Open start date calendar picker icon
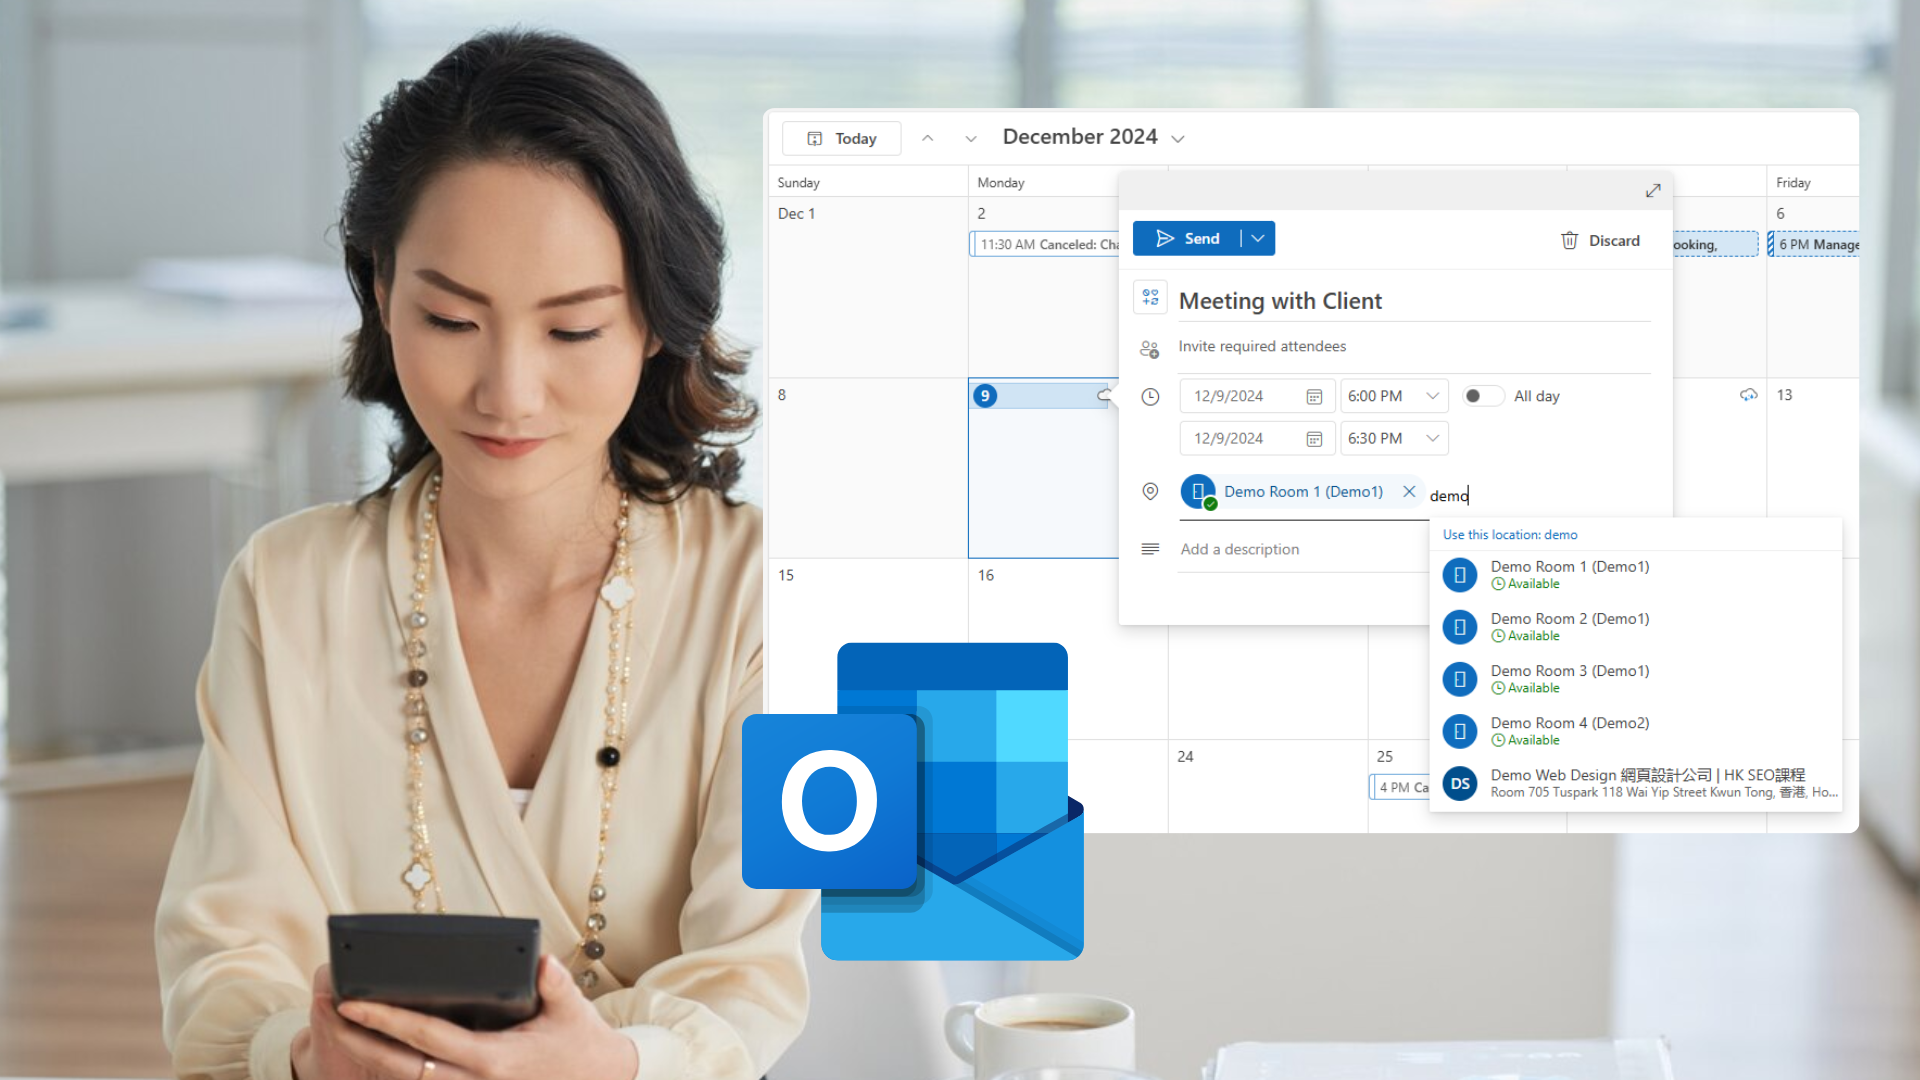Viewport: 1920px width, 1080px height. (1314, 397)
